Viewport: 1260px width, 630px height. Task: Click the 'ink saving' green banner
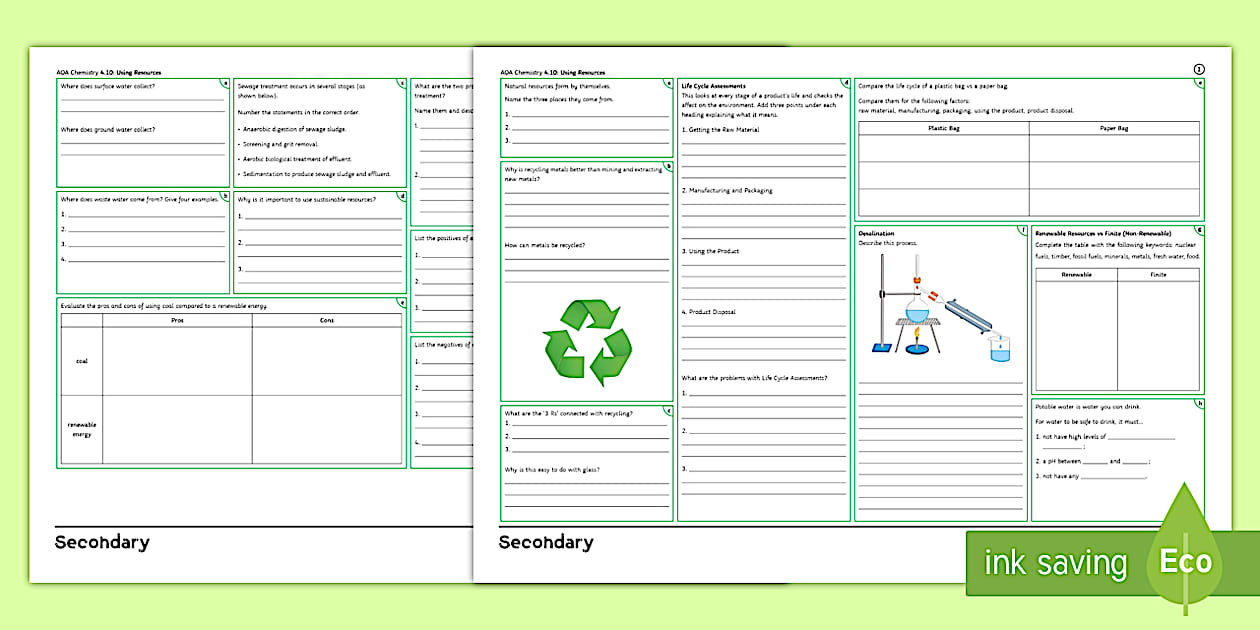(1055, 563)
